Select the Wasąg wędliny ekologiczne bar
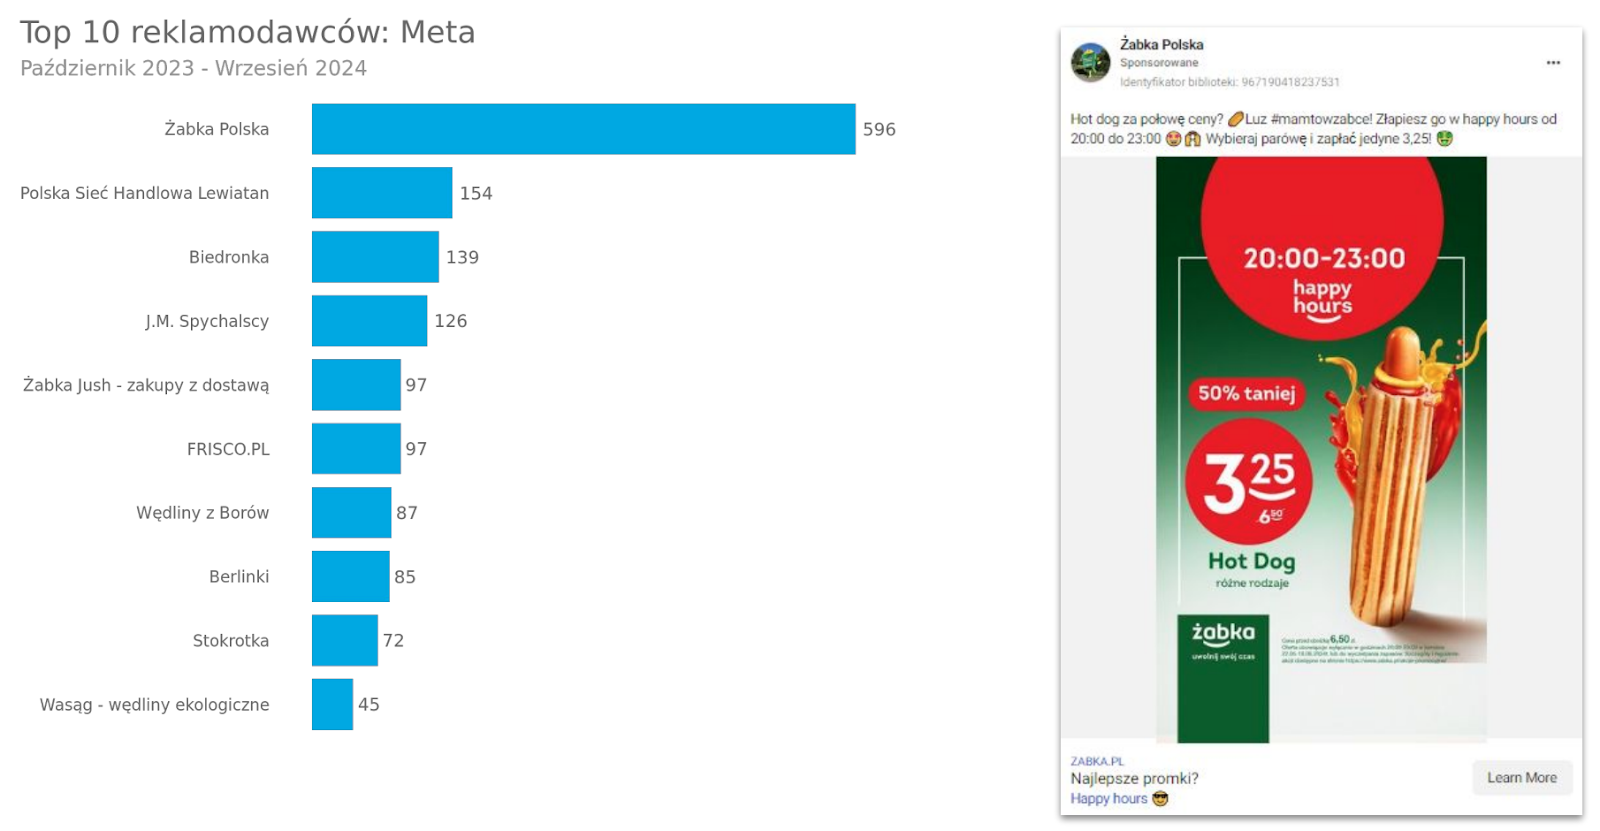The width and height of the screenshot is (1600, 831). coord(332,705)
